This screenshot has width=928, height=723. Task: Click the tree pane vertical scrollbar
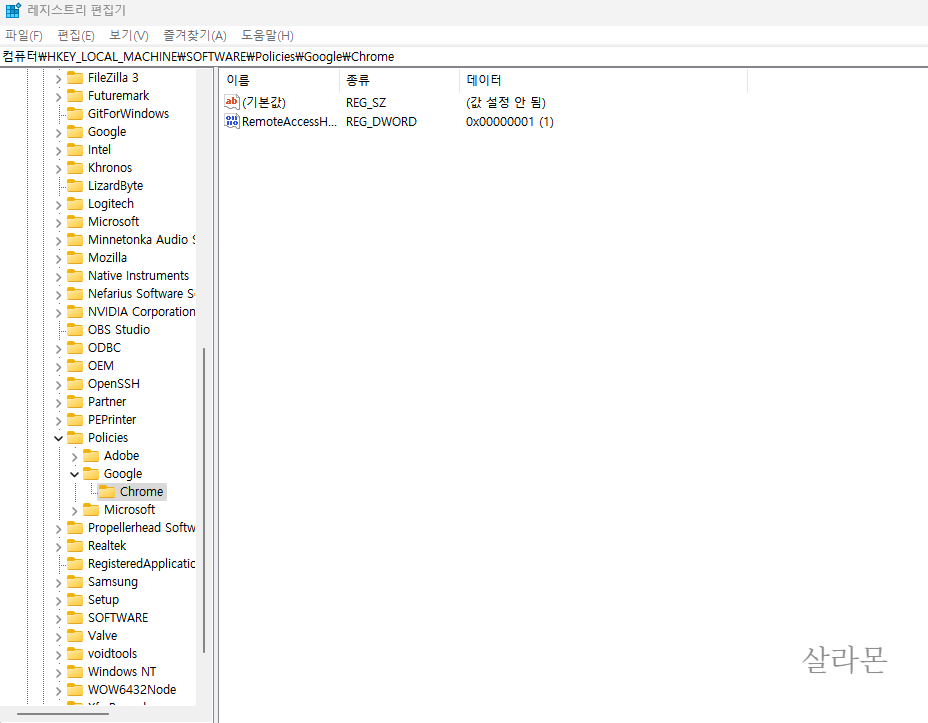coord(204,500)
